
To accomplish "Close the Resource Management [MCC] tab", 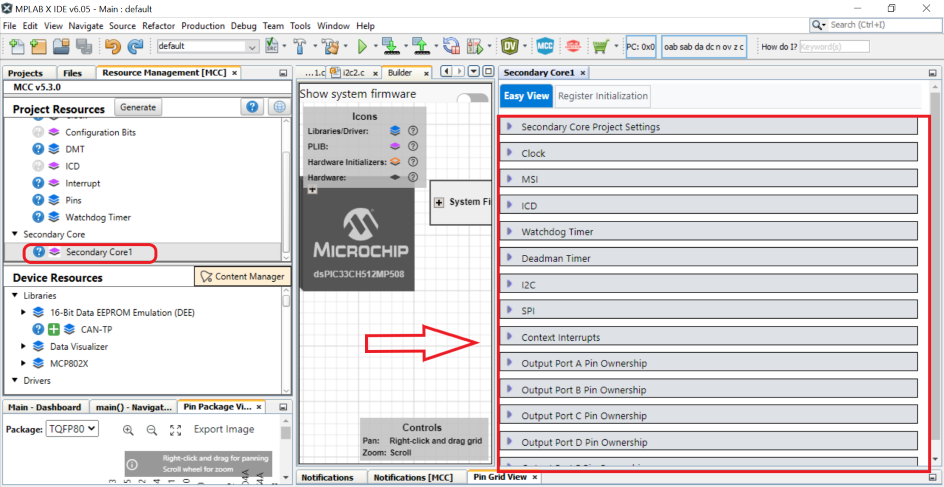I will click(x=234, y=73).
